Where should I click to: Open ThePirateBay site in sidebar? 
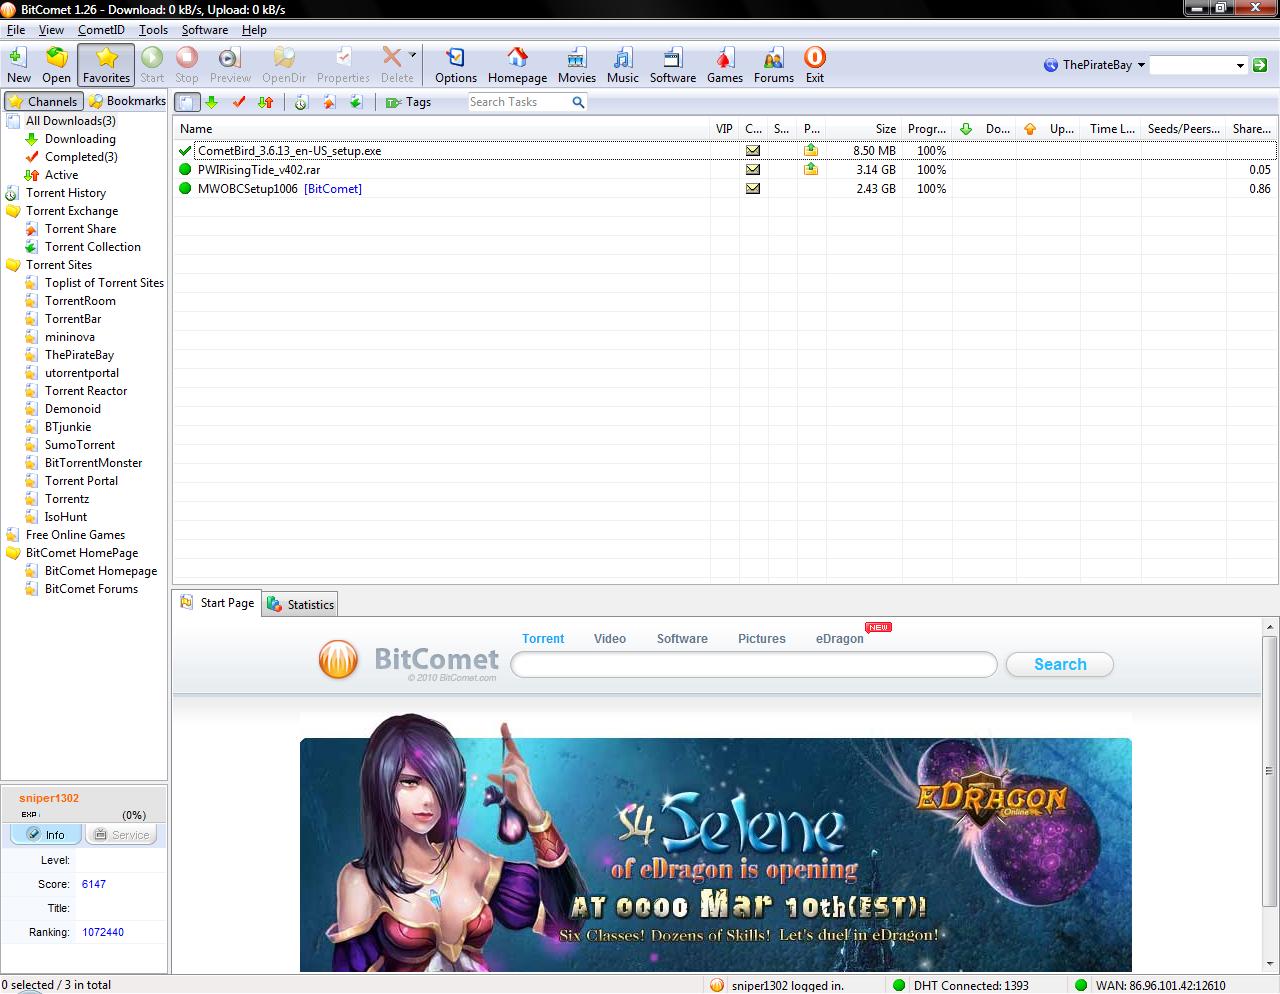click(79, 355)
